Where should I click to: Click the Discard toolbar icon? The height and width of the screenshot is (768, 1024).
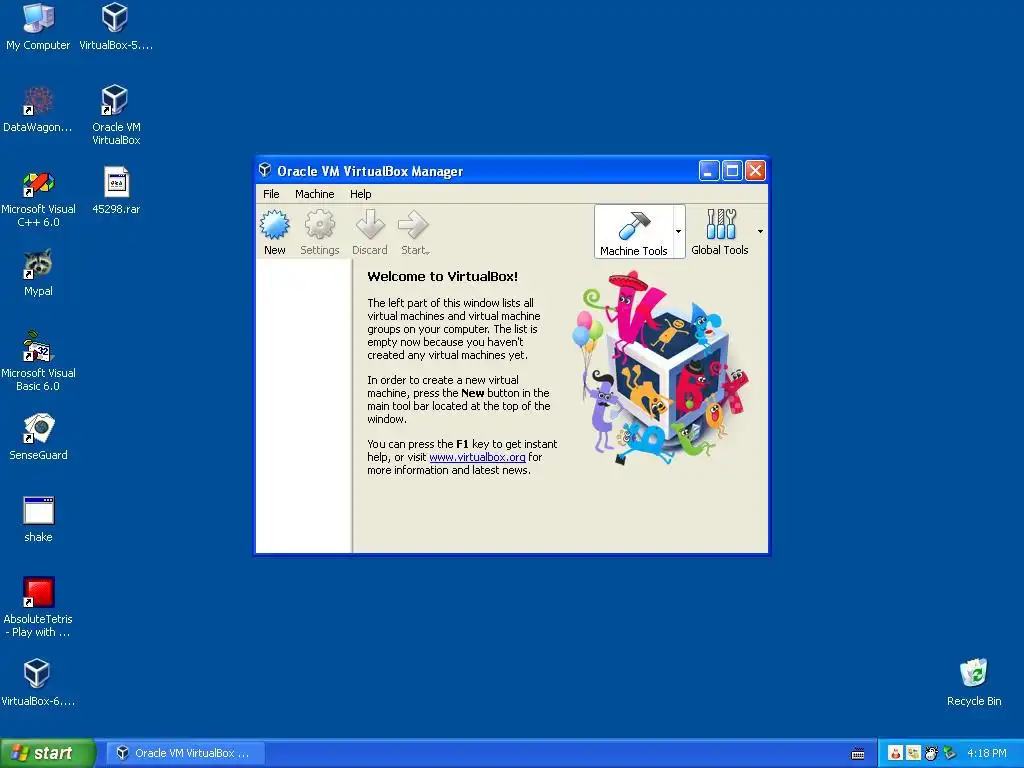370,232
